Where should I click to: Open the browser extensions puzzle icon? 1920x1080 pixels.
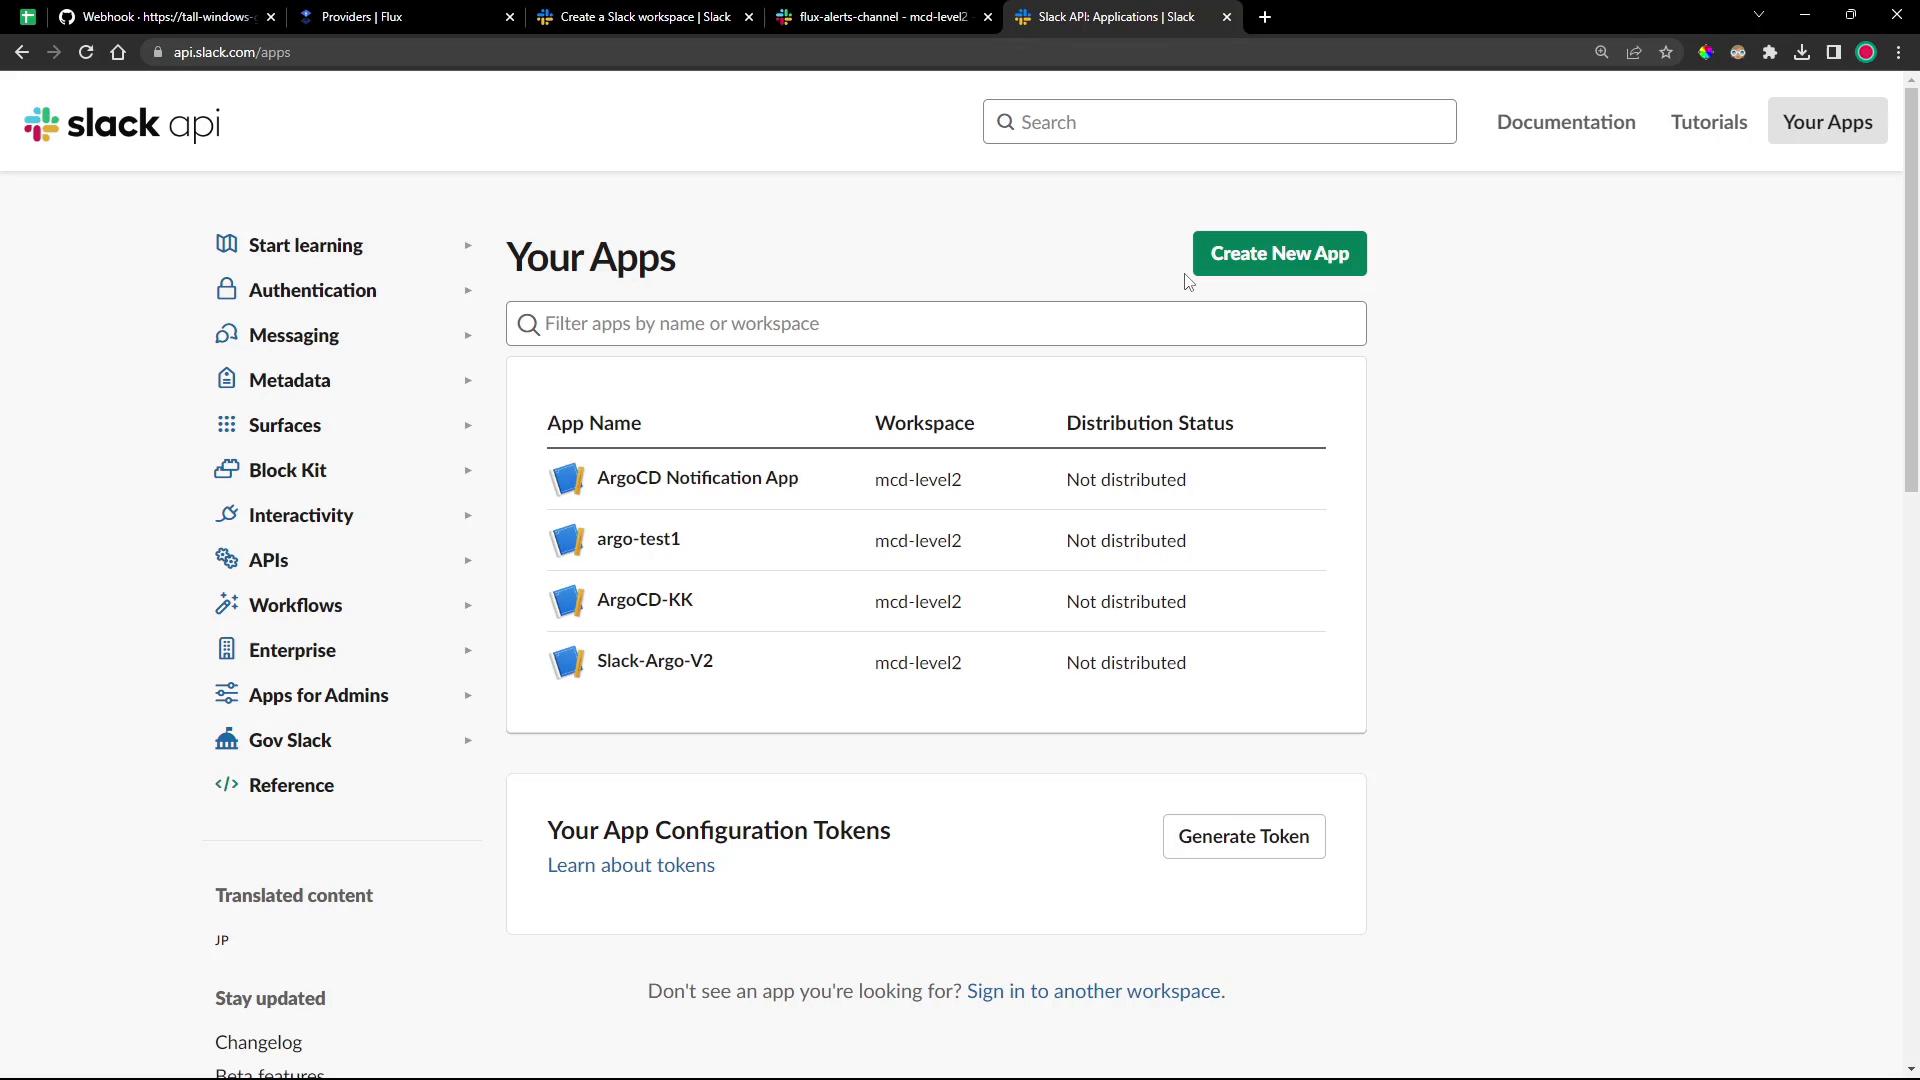coord(1770,52)
